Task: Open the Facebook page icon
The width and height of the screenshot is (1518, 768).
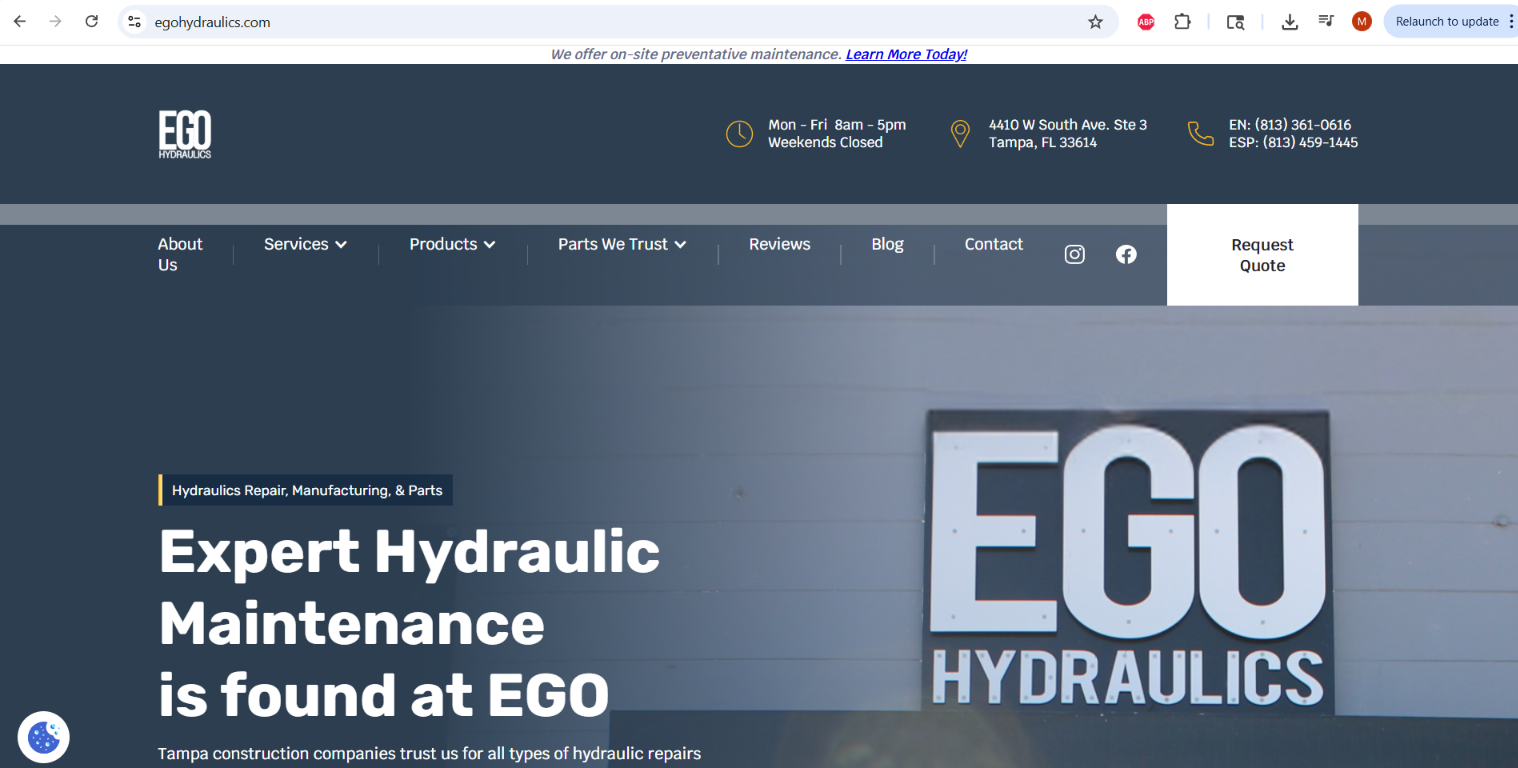Action: click(x=1126, y=254)
